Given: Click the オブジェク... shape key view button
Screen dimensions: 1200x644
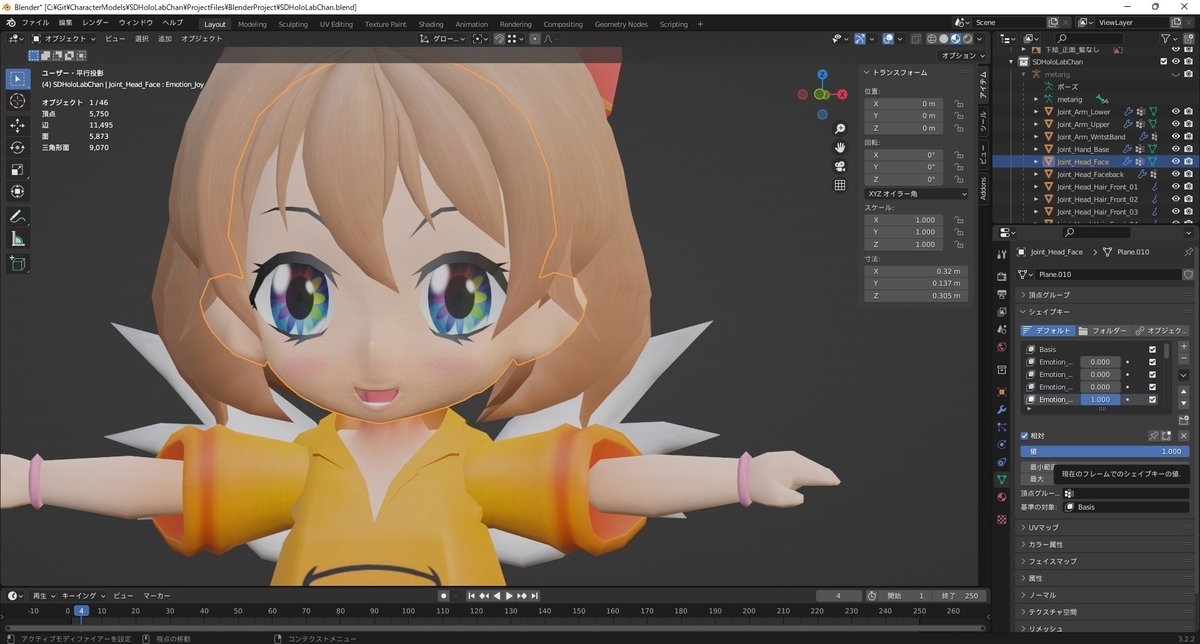Looking at the screenshot, I should coord(1161,331).
